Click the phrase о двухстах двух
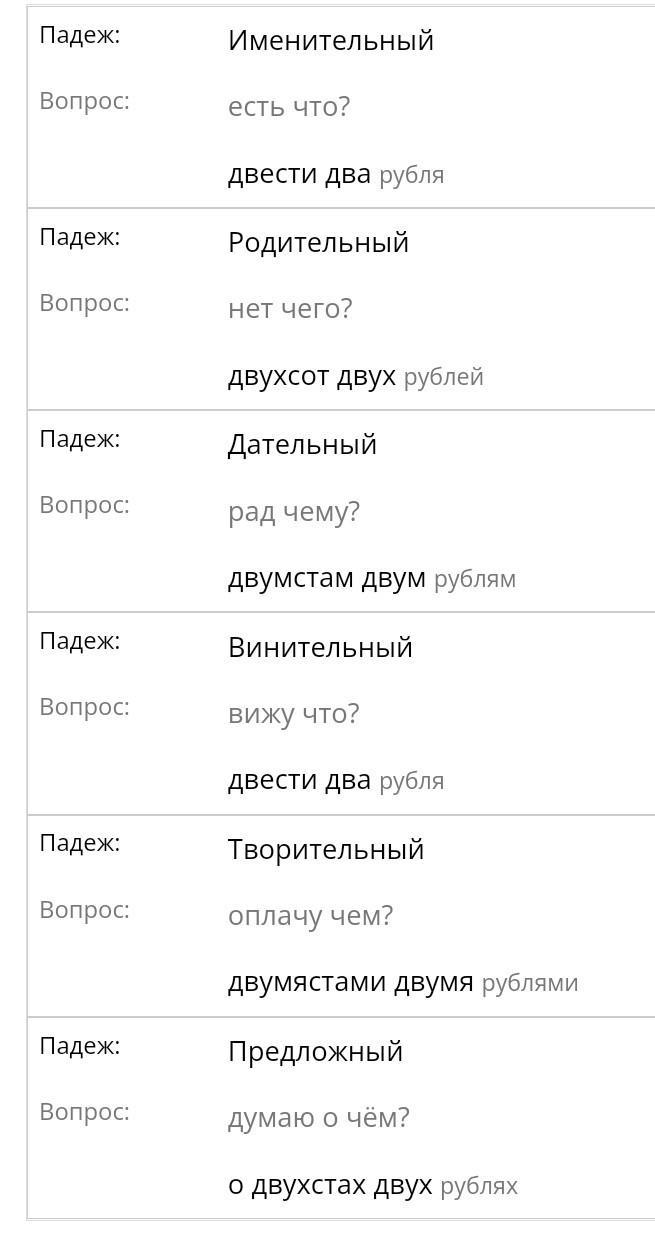The image size is (655, 1233). (x=330, y=1185)
